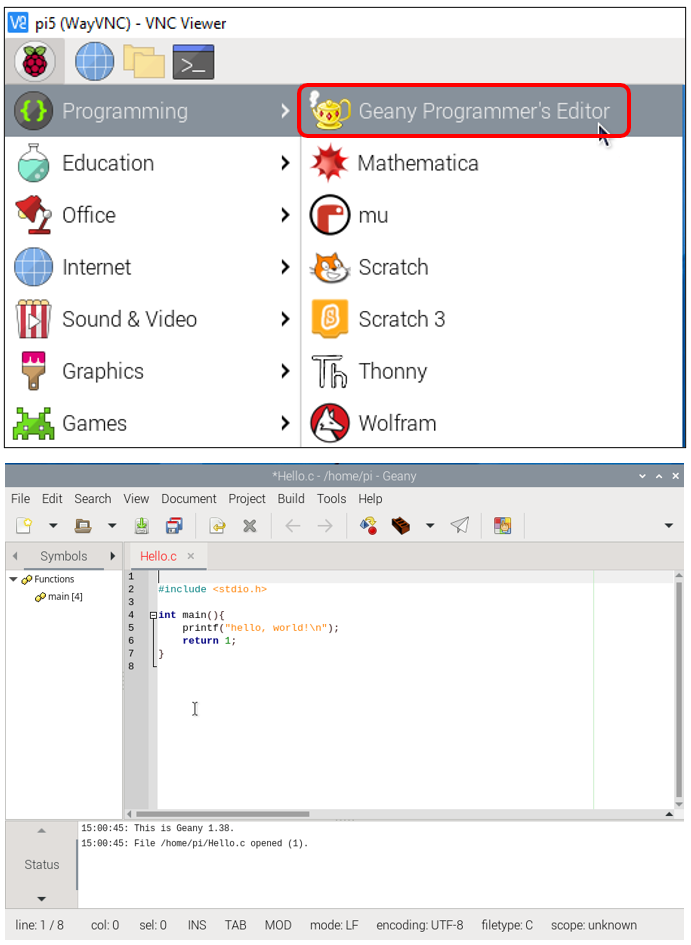Image resolution: width=691 pixels, height=945 pixels.
Task: Select the Status tab in the message window
Action: click(x=42, y=864)
